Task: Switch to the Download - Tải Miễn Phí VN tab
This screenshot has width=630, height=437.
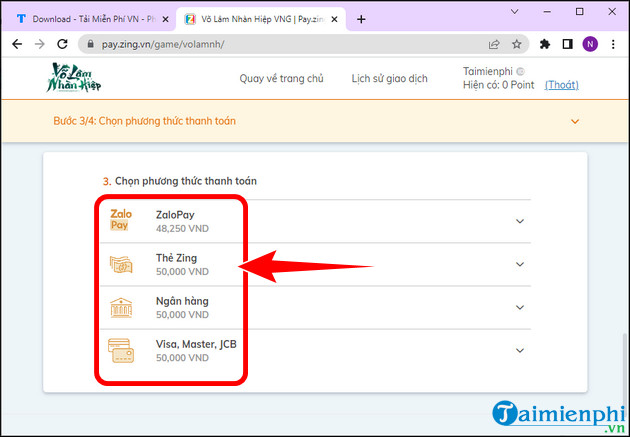Action: point(88,19)
